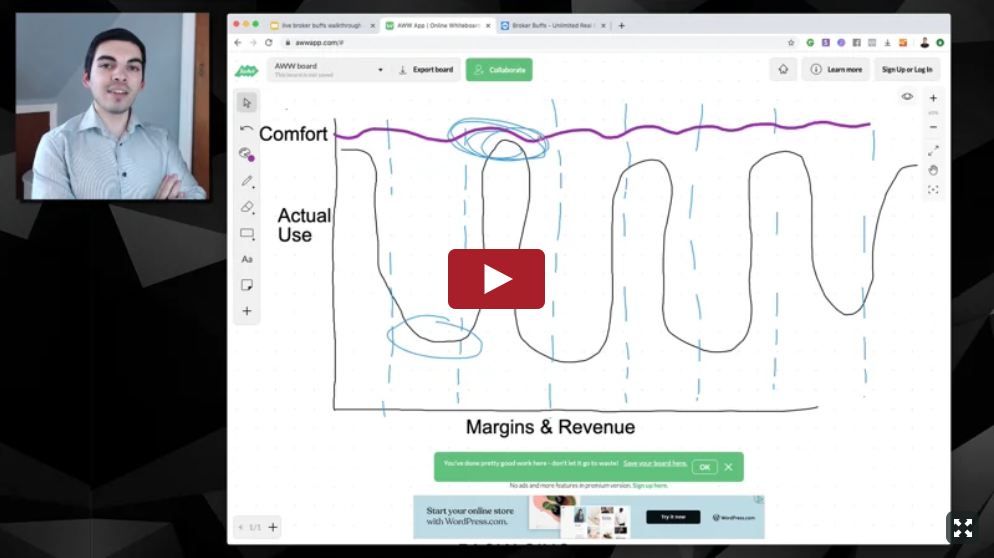This screenshot has height=558, width=994.
Task: Click Sign up here premium link
Action: (650, 486)
